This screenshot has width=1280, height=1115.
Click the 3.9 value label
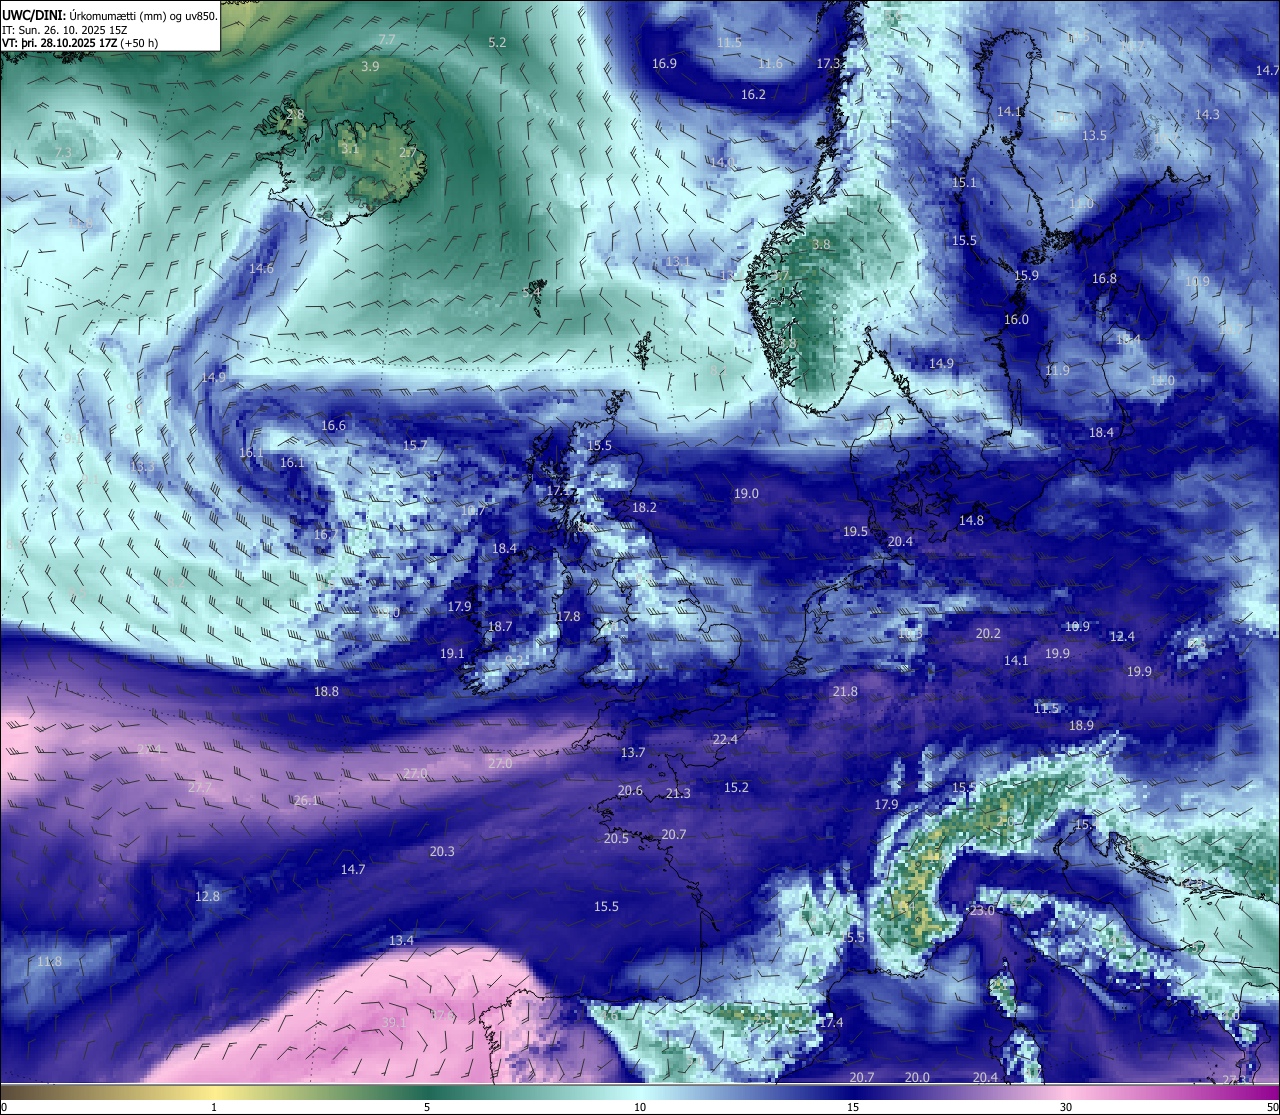point(370,66)
